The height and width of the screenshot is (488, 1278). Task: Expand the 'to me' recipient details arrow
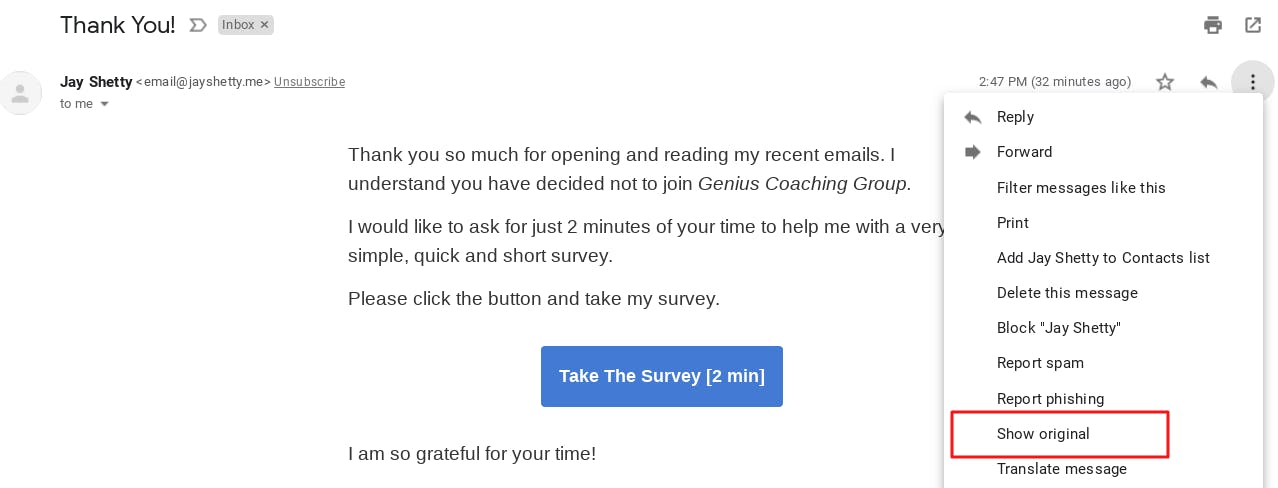pyautogui.click(x=104, y=104)
